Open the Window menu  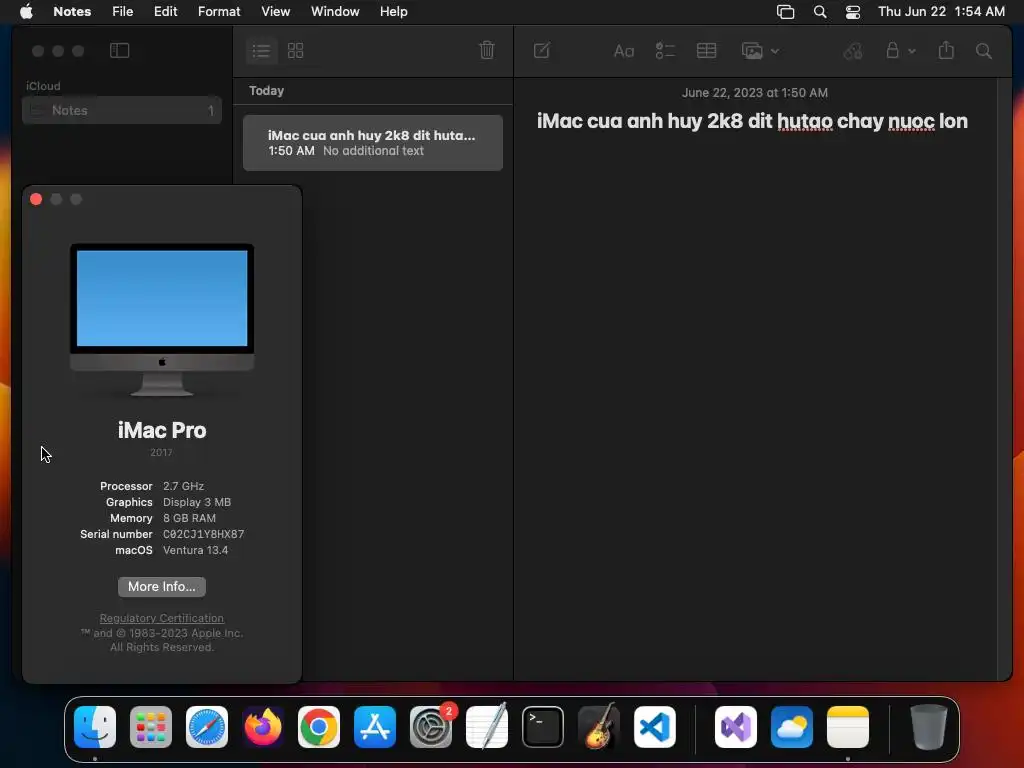[x=335, y=11]
